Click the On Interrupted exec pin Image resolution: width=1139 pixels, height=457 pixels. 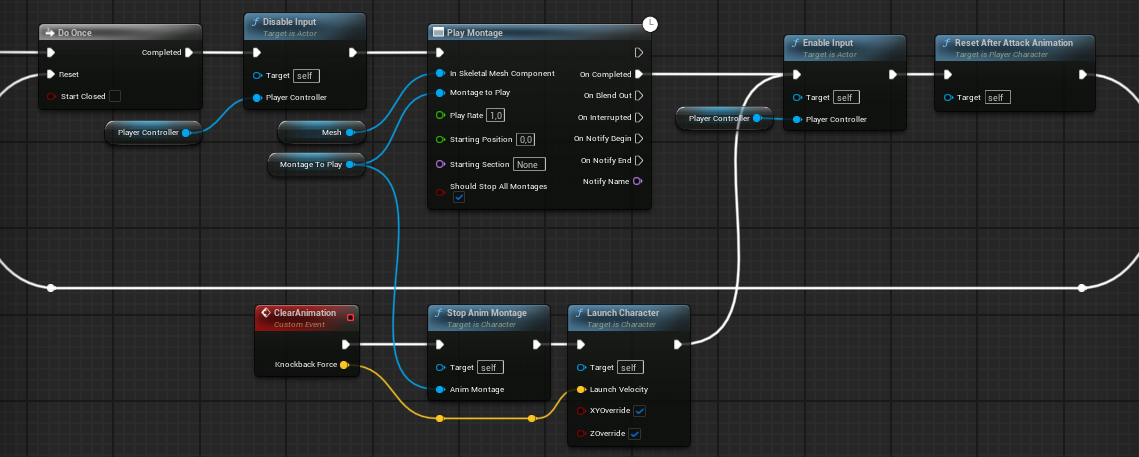coord(639,117)
